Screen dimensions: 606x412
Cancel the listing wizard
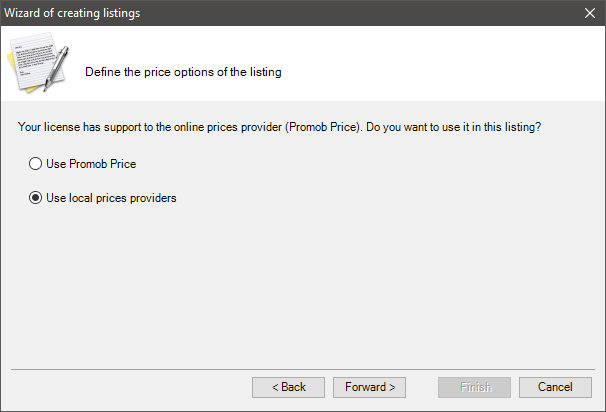[555, 387]
